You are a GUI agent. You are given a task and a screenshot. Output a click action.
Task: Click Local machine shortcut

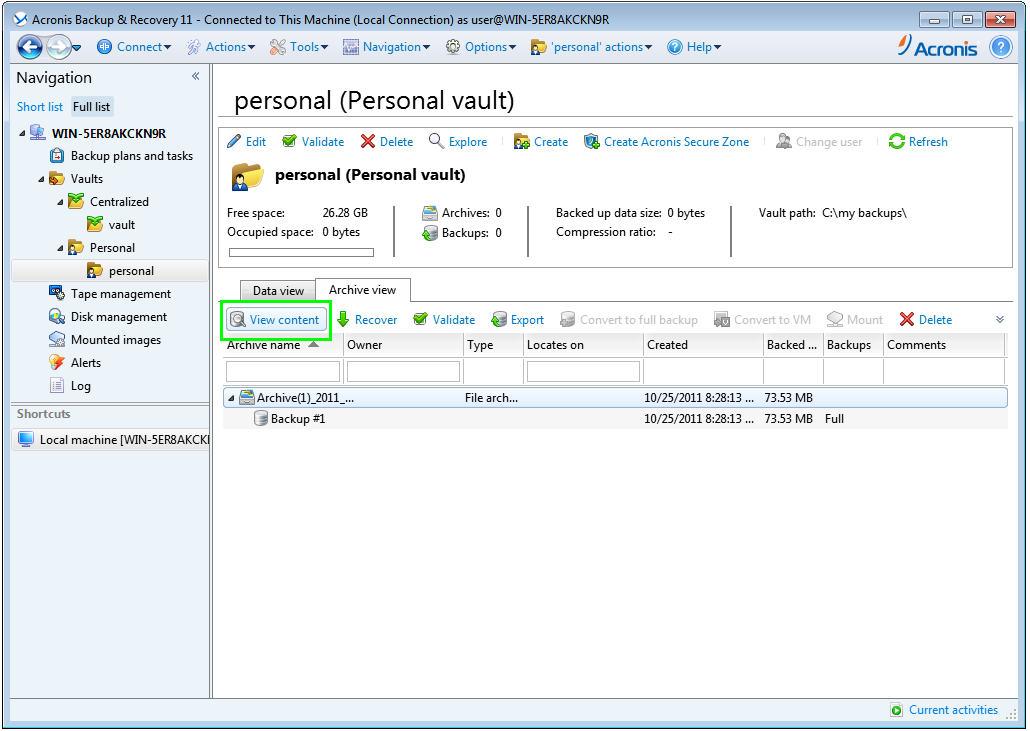110,439
